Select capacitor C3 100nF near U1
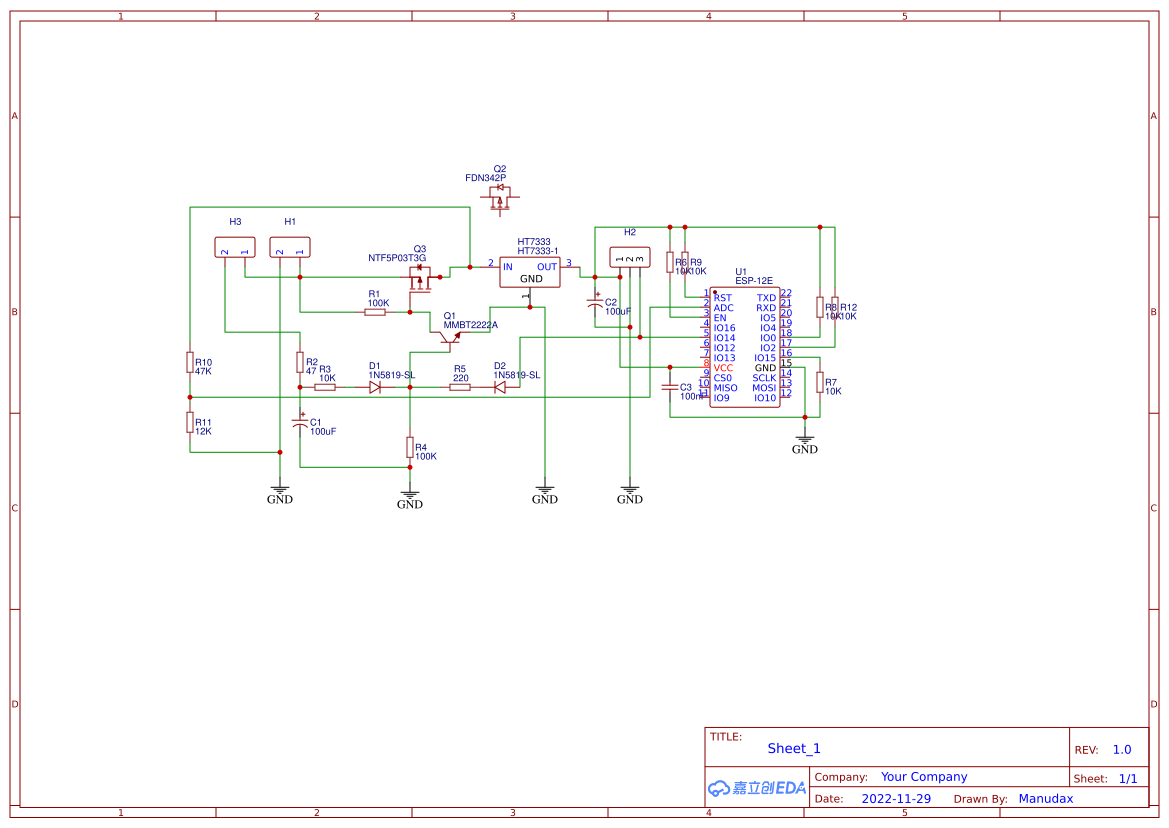1169x828 pixels. pos(672,388)
